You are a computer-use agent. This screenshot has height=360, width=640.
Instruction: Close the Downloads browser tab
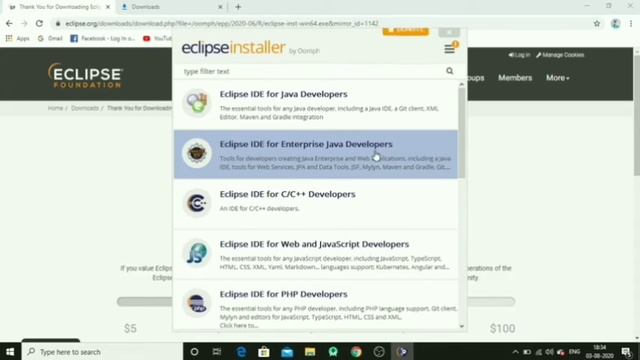coord(220,7)
